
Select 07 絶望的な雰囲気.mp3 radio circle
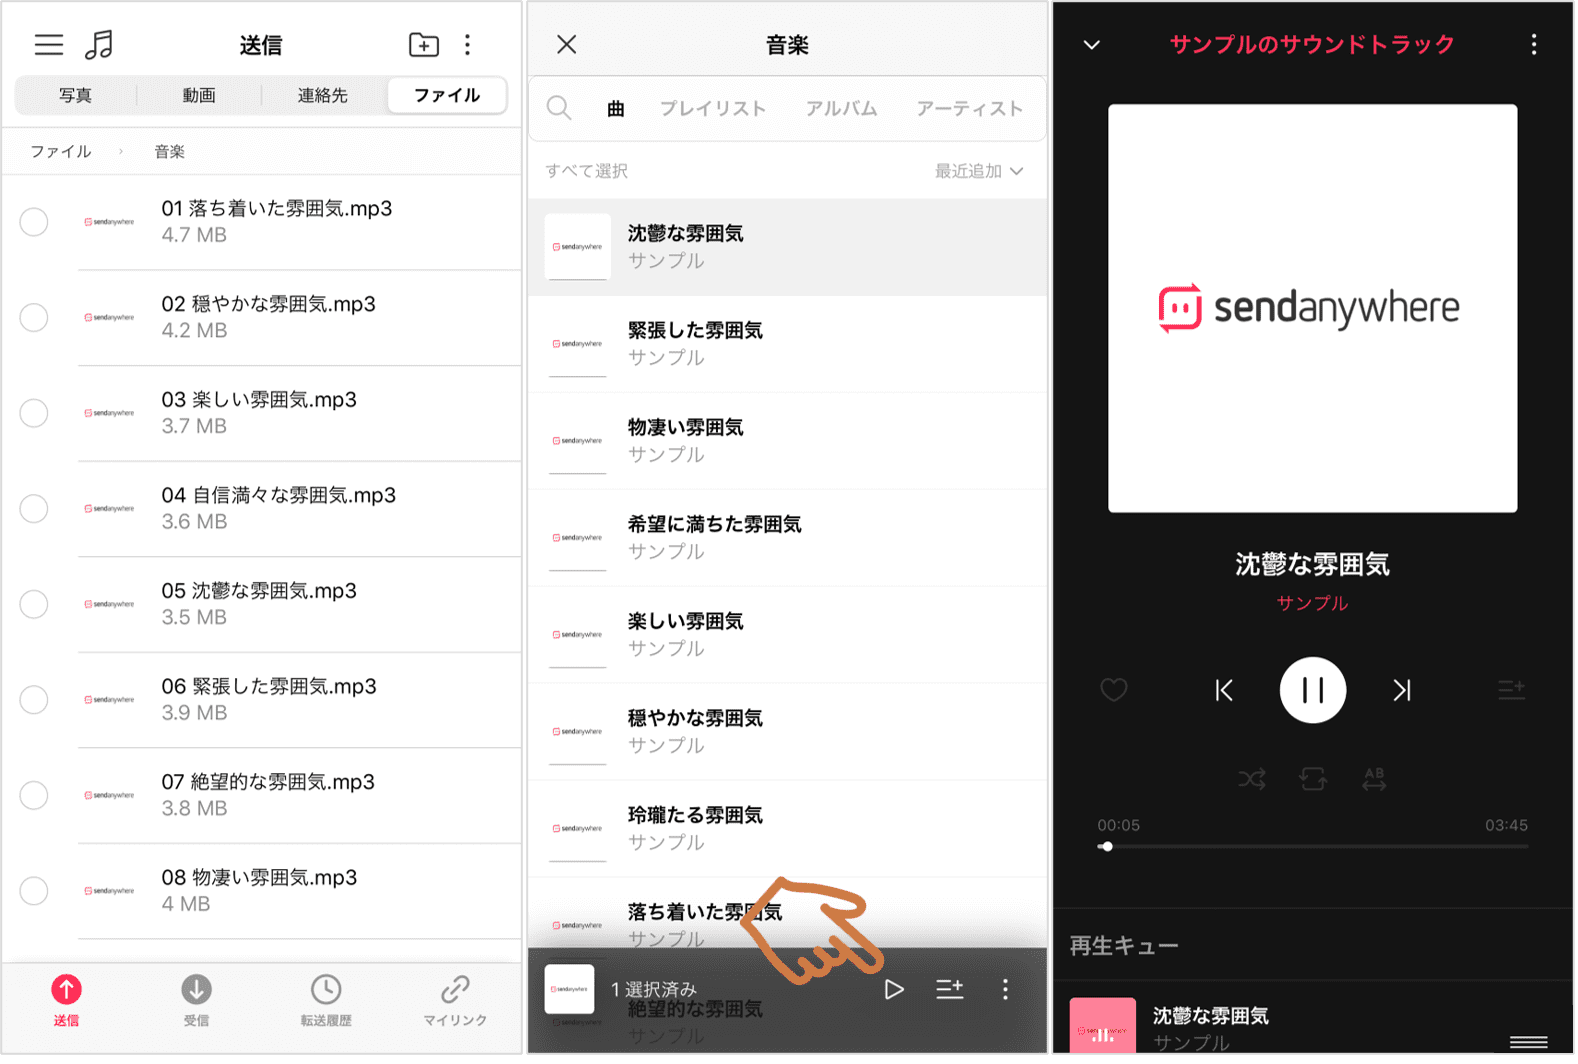[x=34, y=796]
